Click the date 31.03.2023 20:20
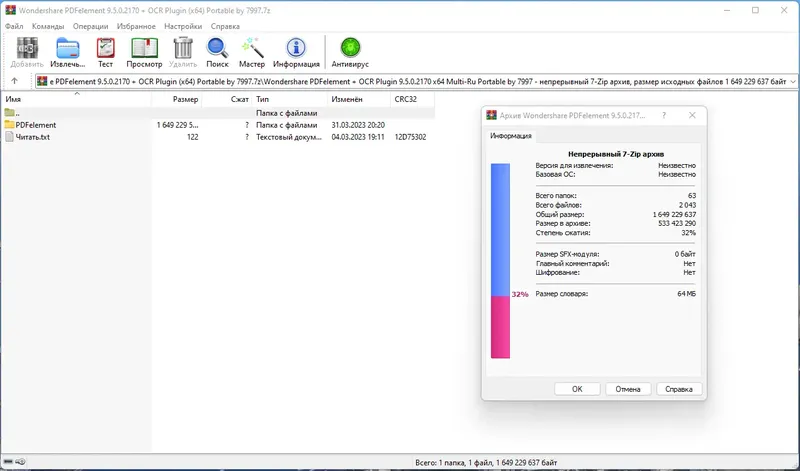Screen dimensions: 800x471 (x=358, y=125)
